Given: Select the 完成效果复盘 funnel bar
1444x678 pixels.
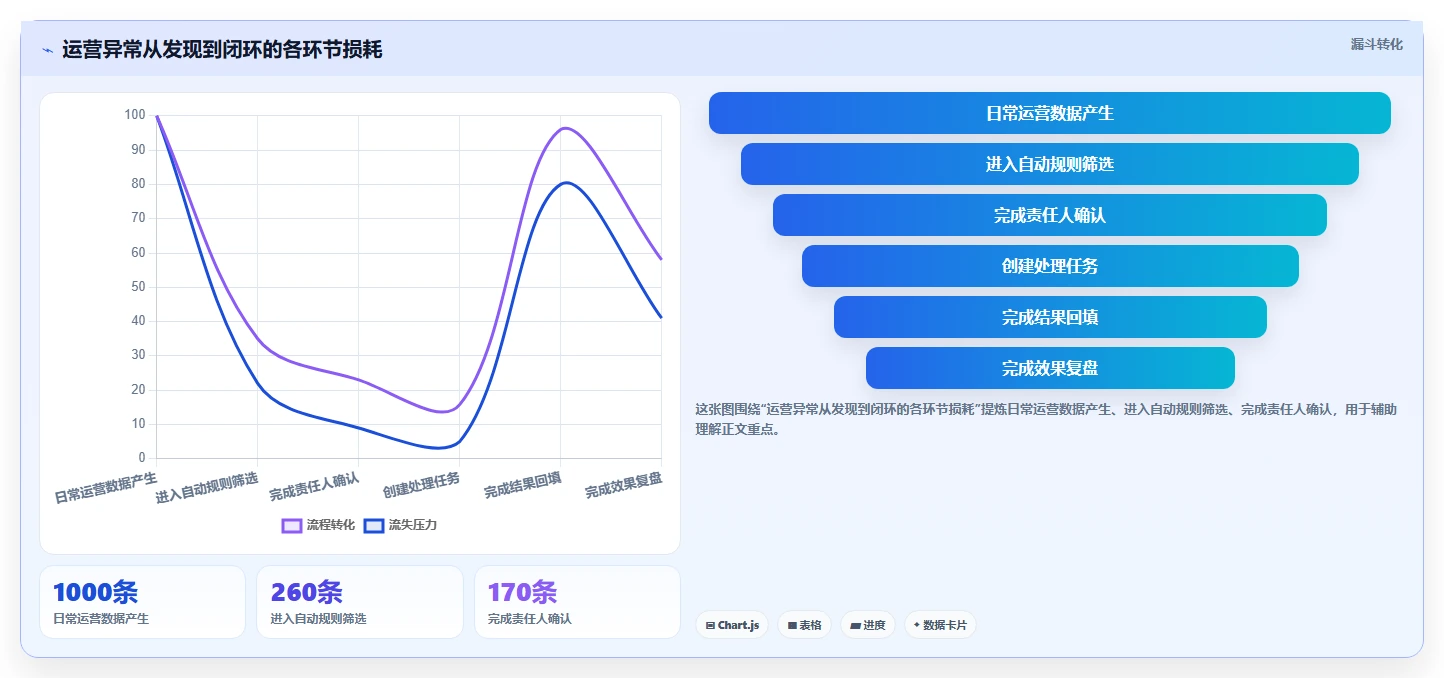Looking at the screenshot, I should (1050, 368).
